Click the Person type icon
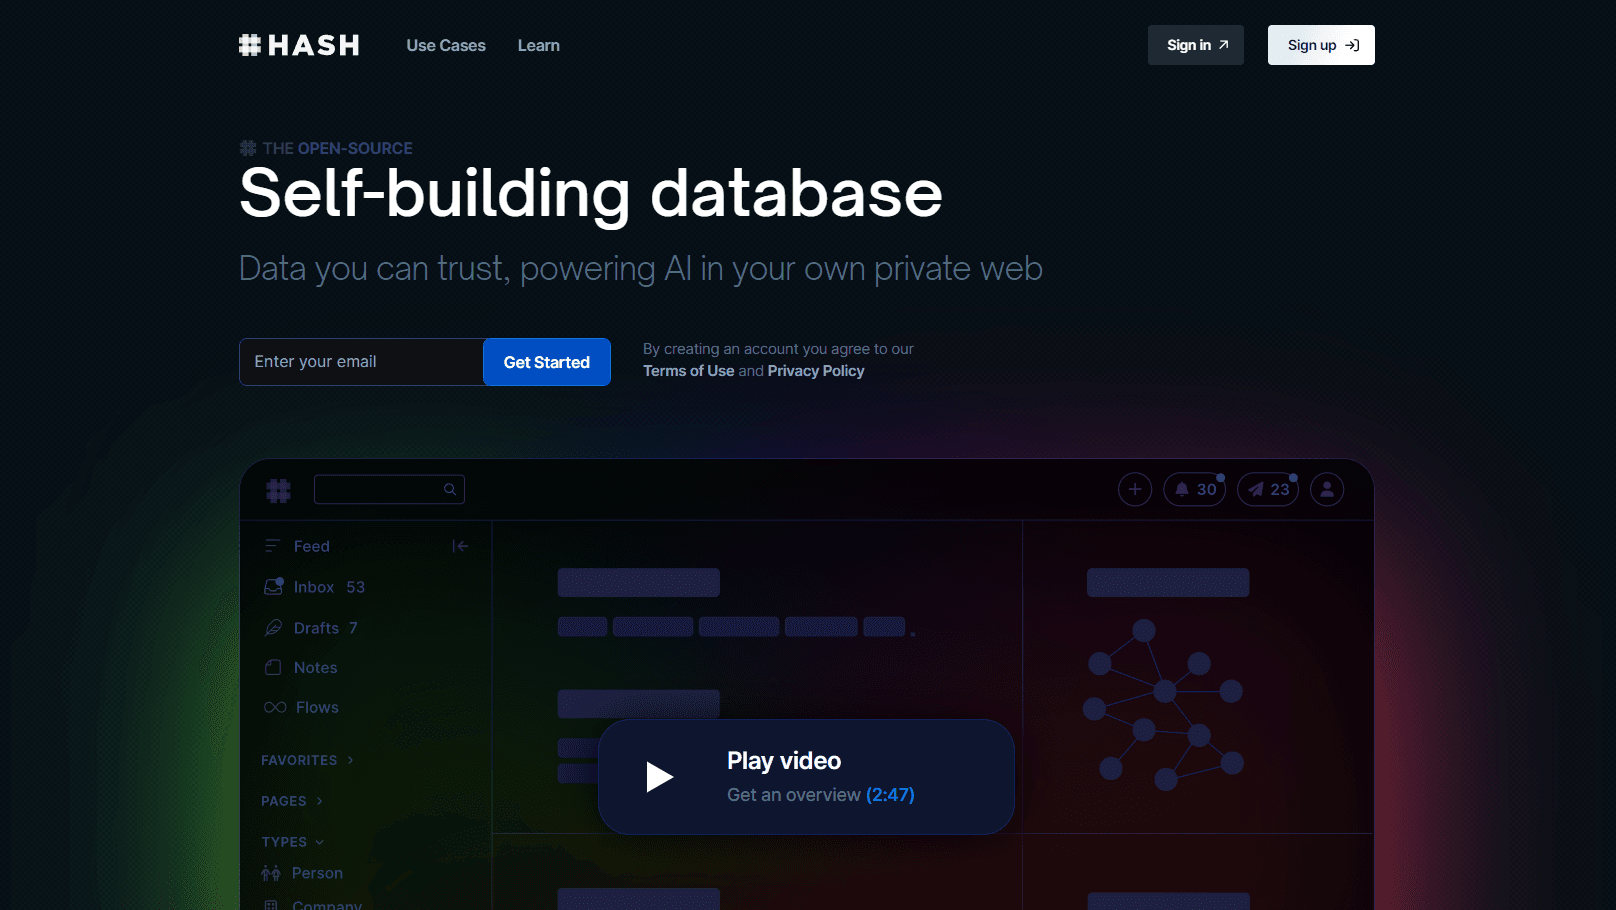 click(271, 873)
